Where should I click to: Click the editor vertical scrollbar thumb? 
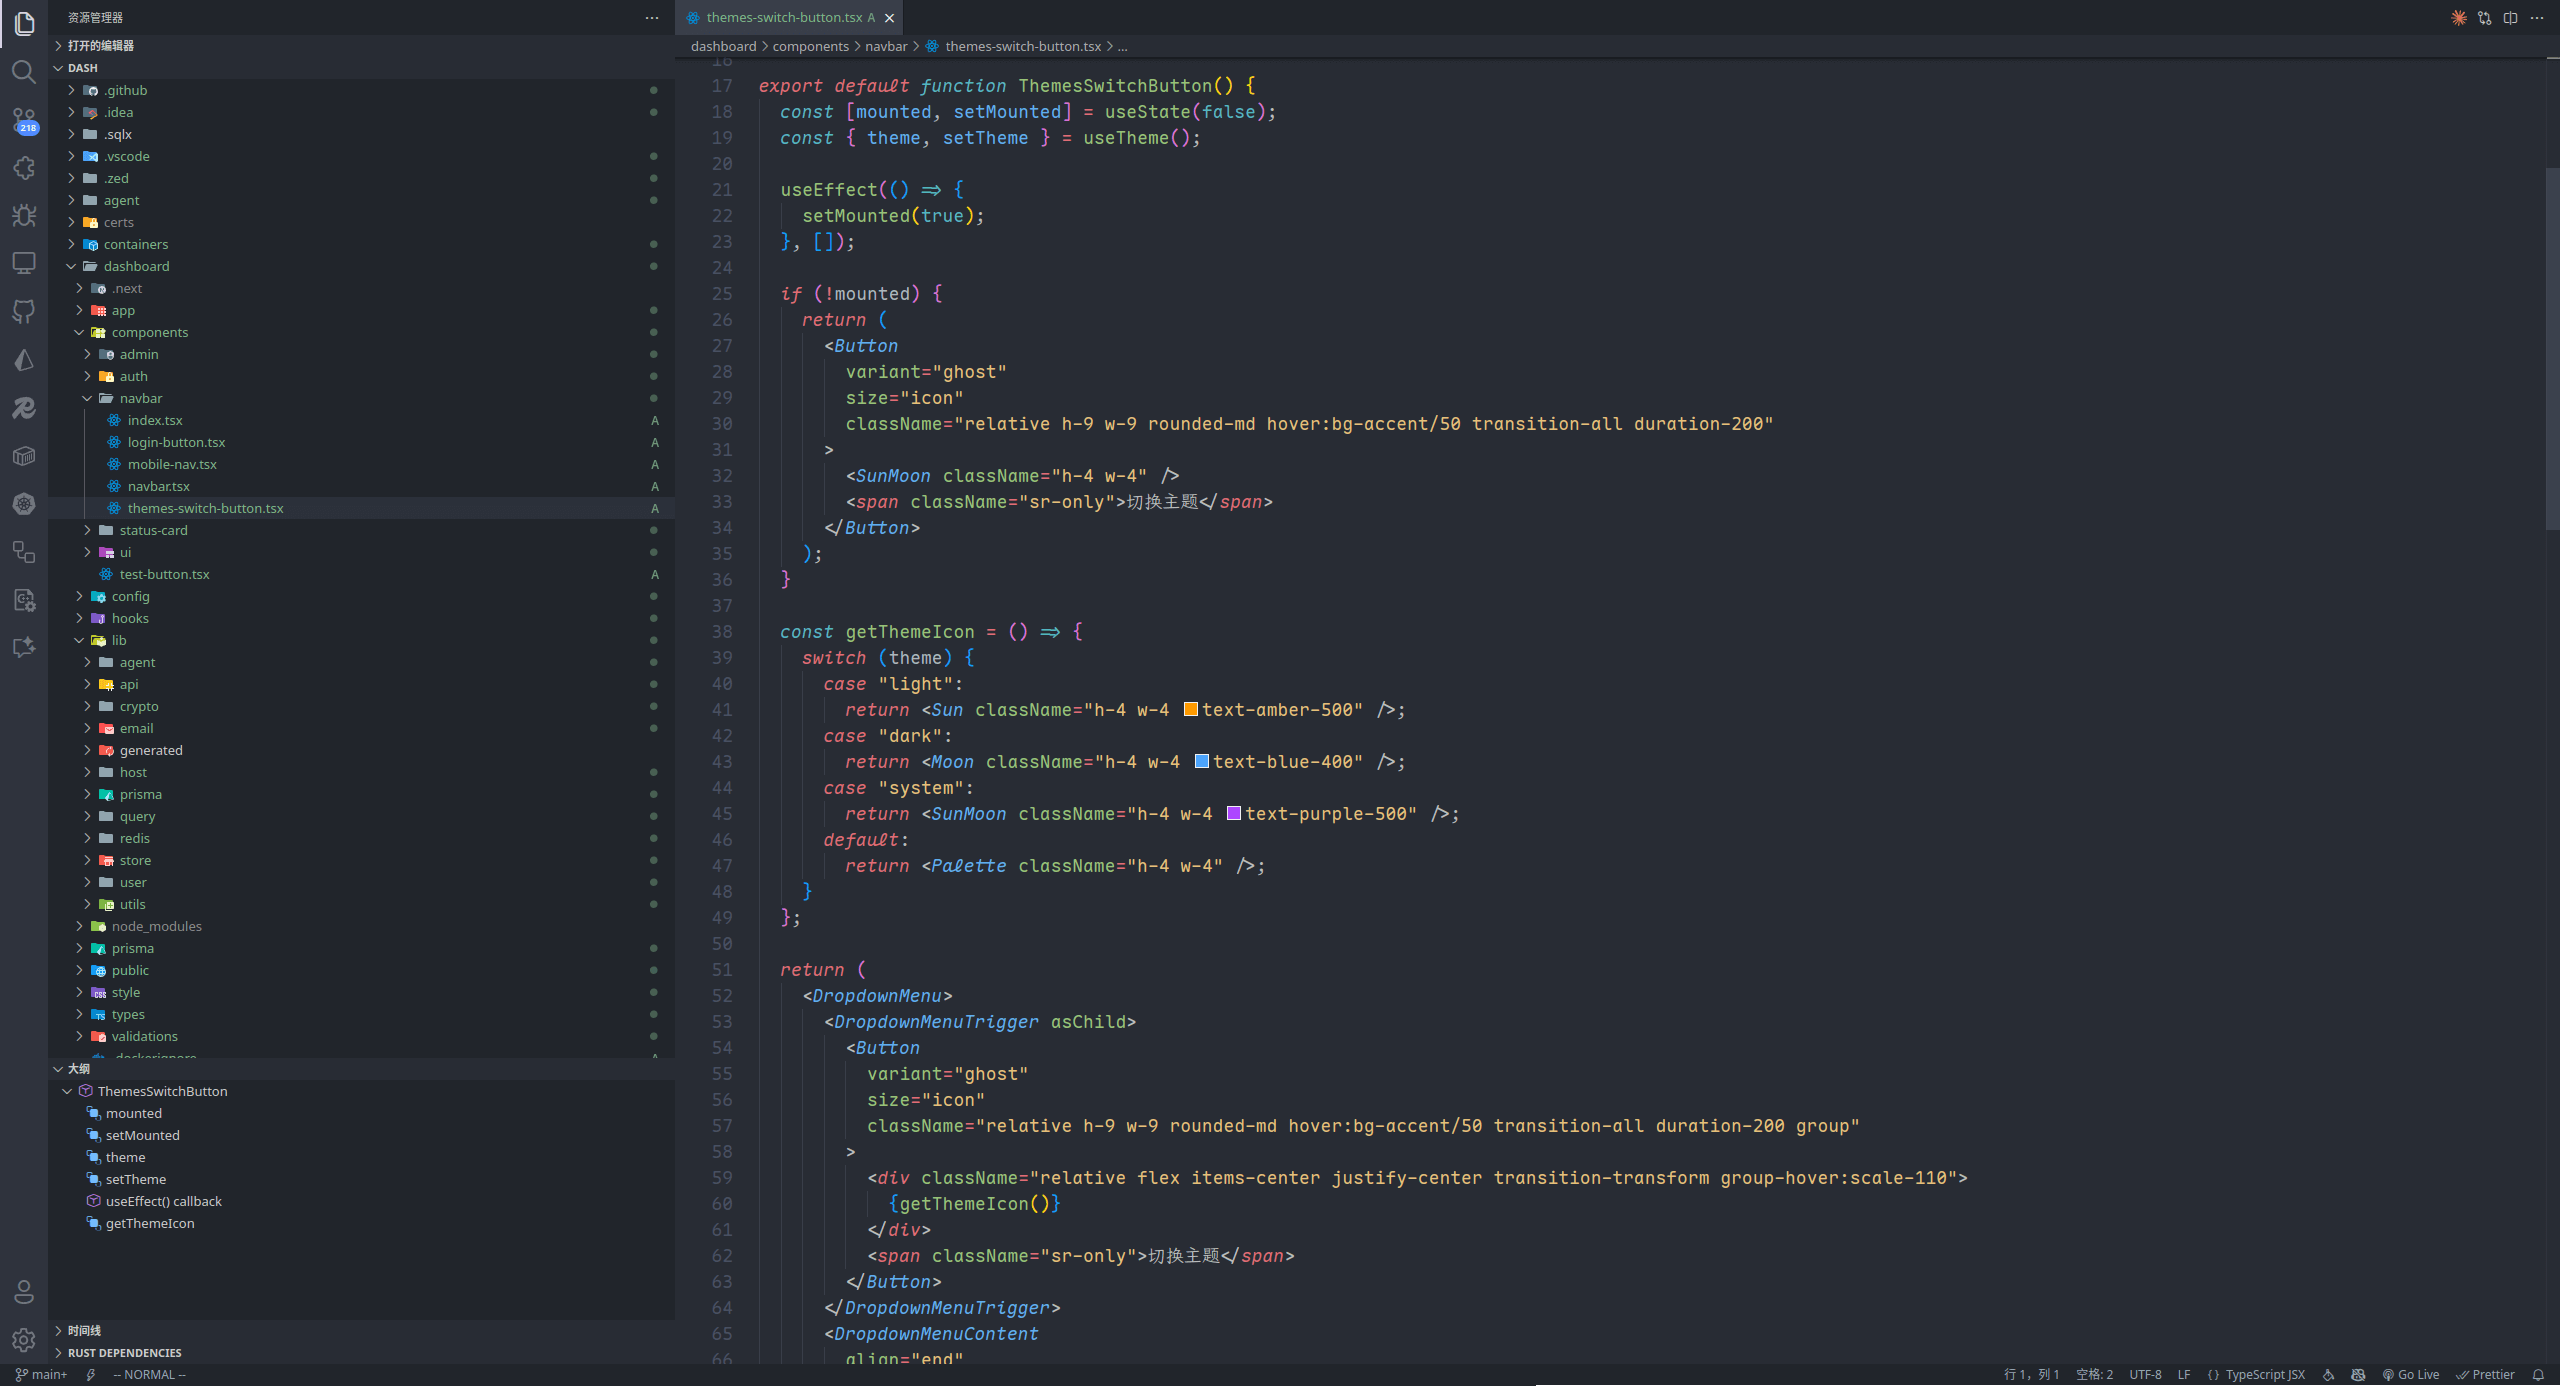(2552, 348)
